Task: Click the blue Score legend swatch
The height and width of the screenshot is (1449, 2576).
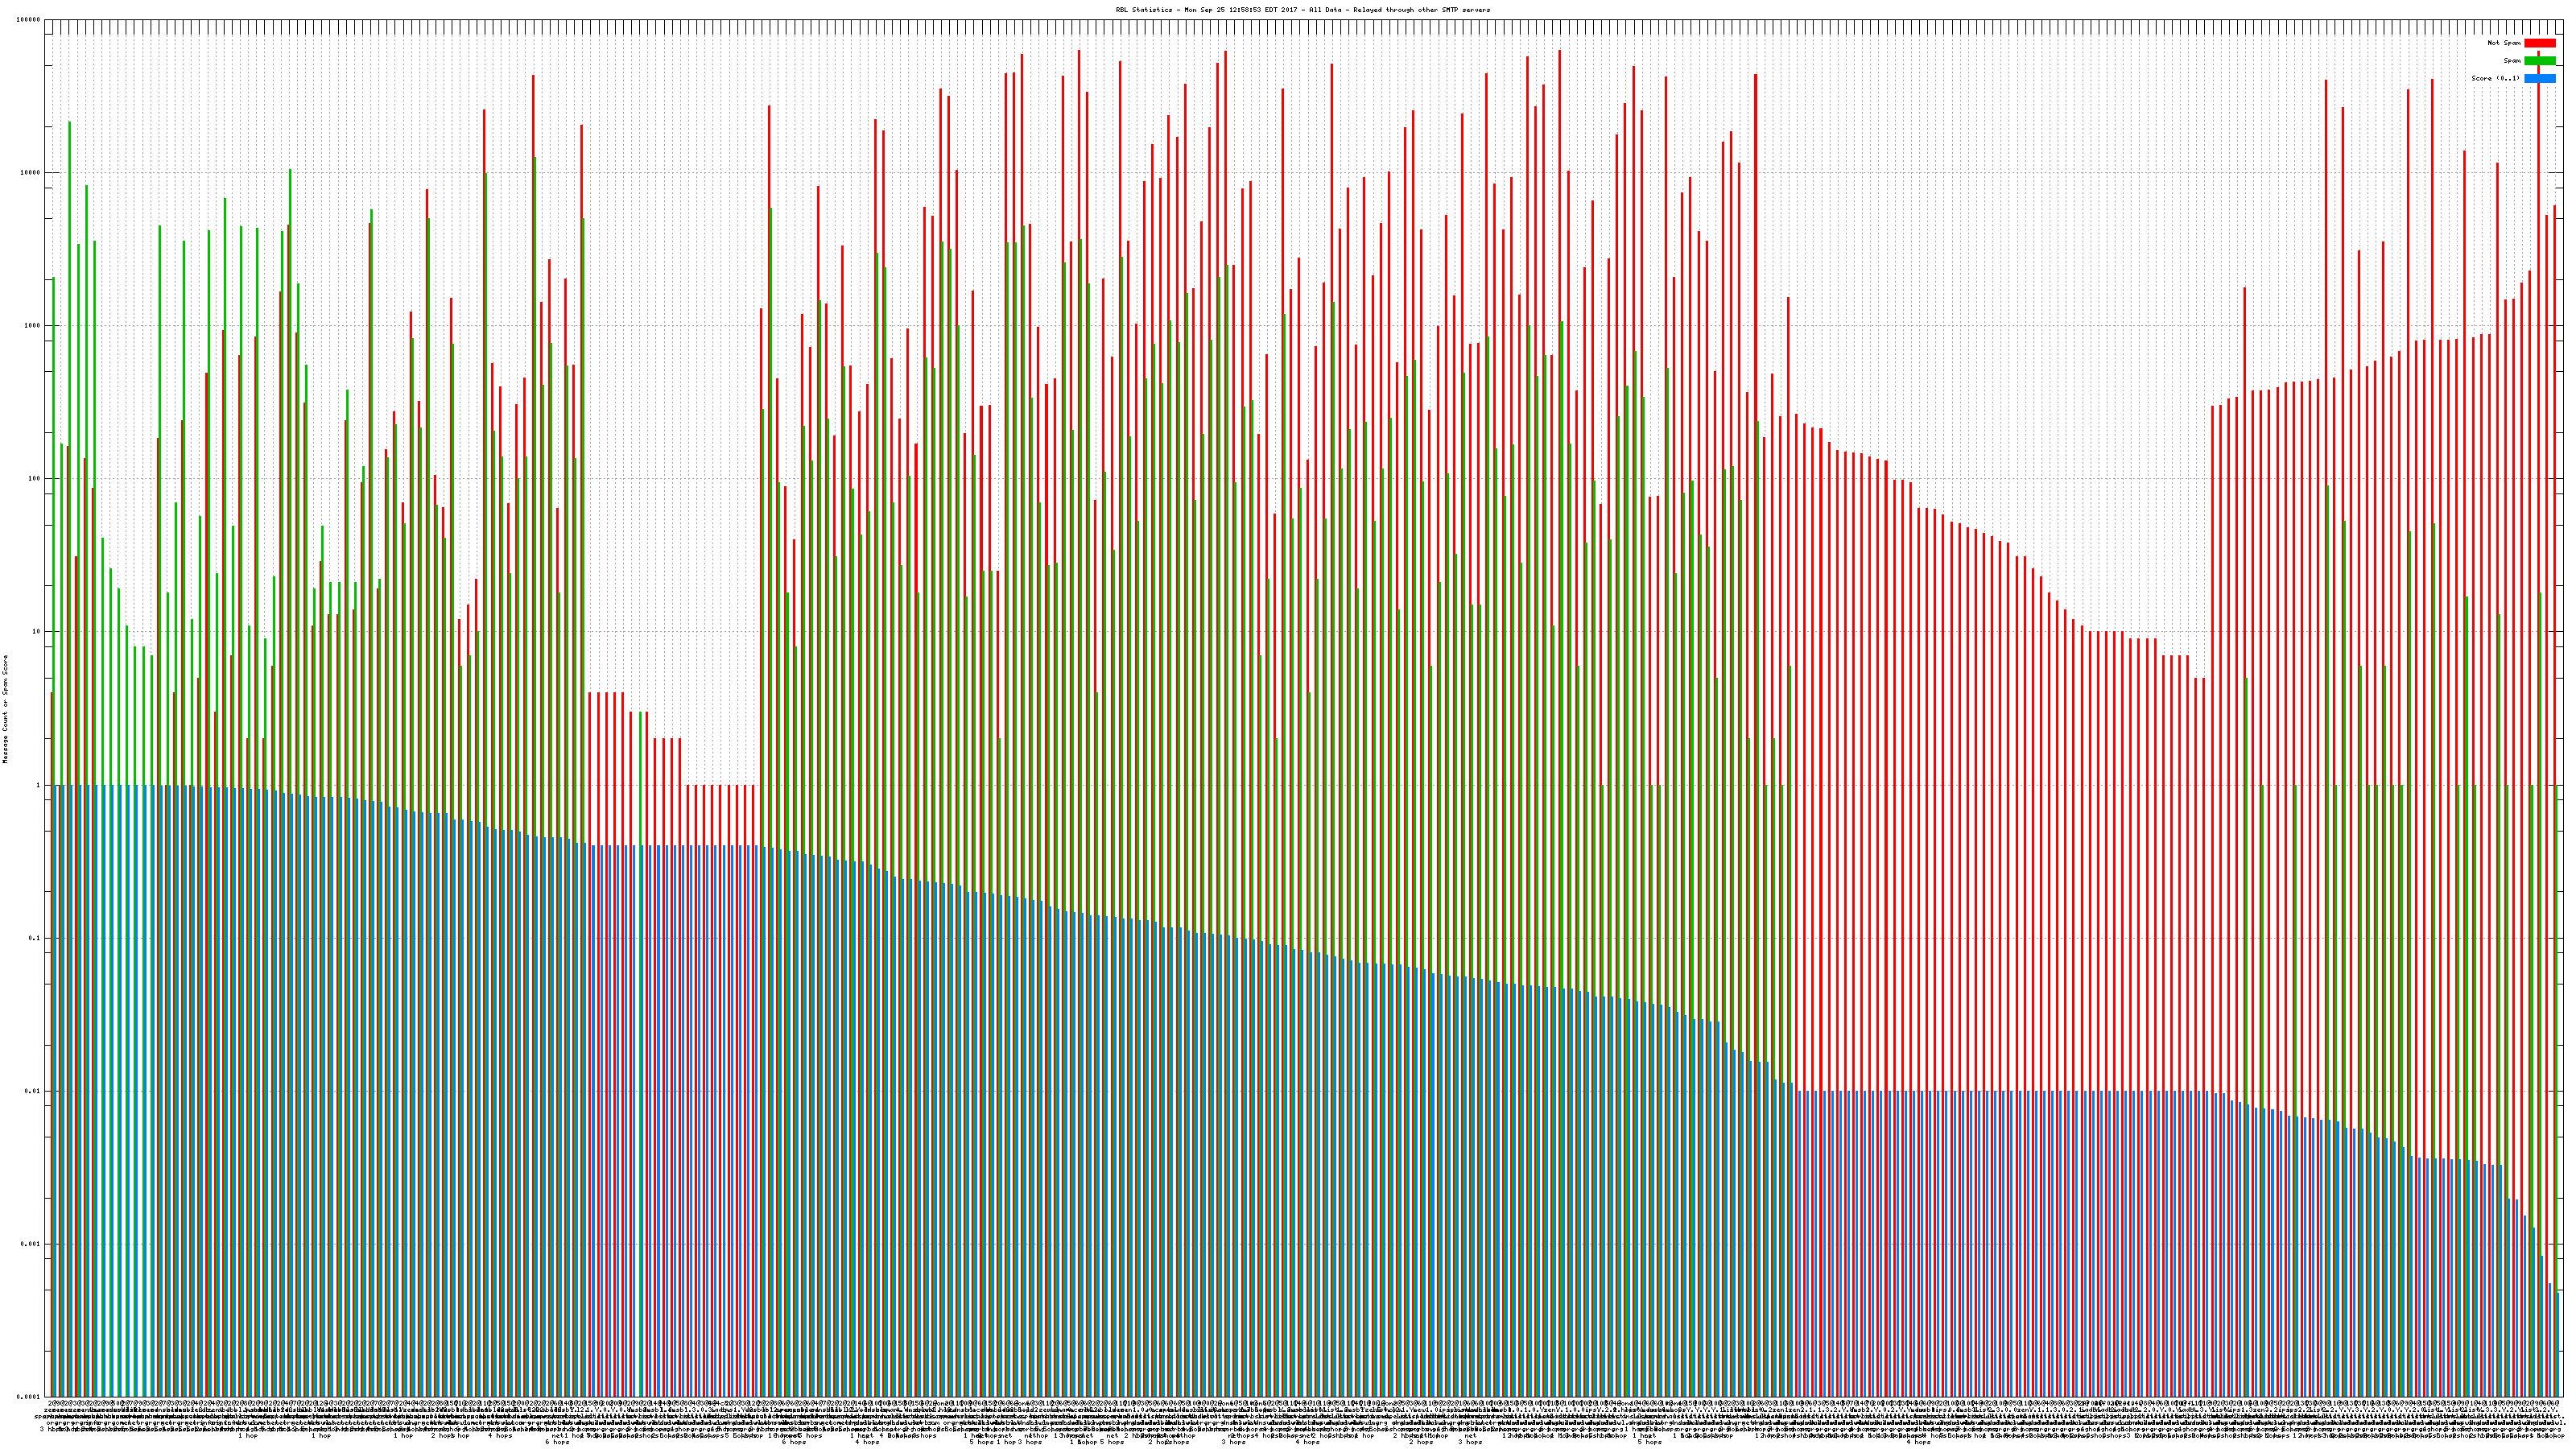Action: [x=2540, y=78]
